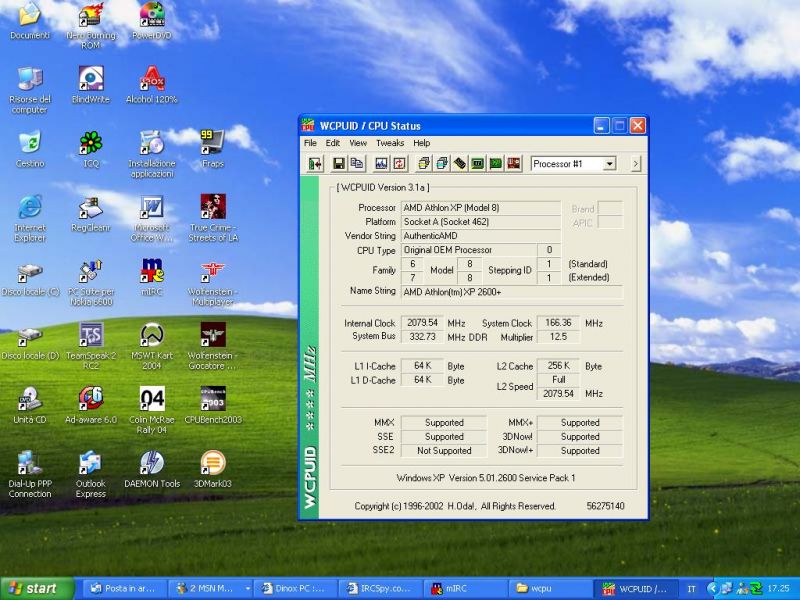The height and width of the screenshot is (600, 800).
Task: Select the Disco locale (C) drive icon
Action: 30,279
